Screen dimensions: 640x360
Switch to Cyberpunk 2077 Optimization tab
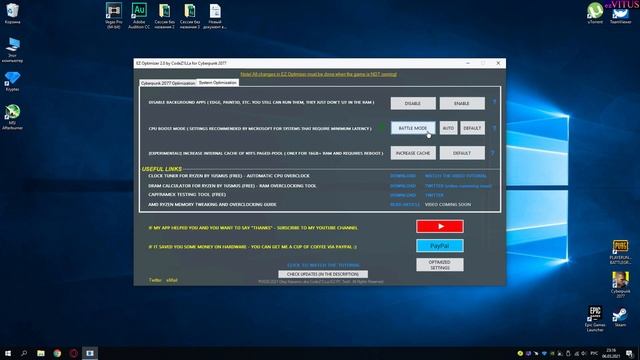click(168, 83)
